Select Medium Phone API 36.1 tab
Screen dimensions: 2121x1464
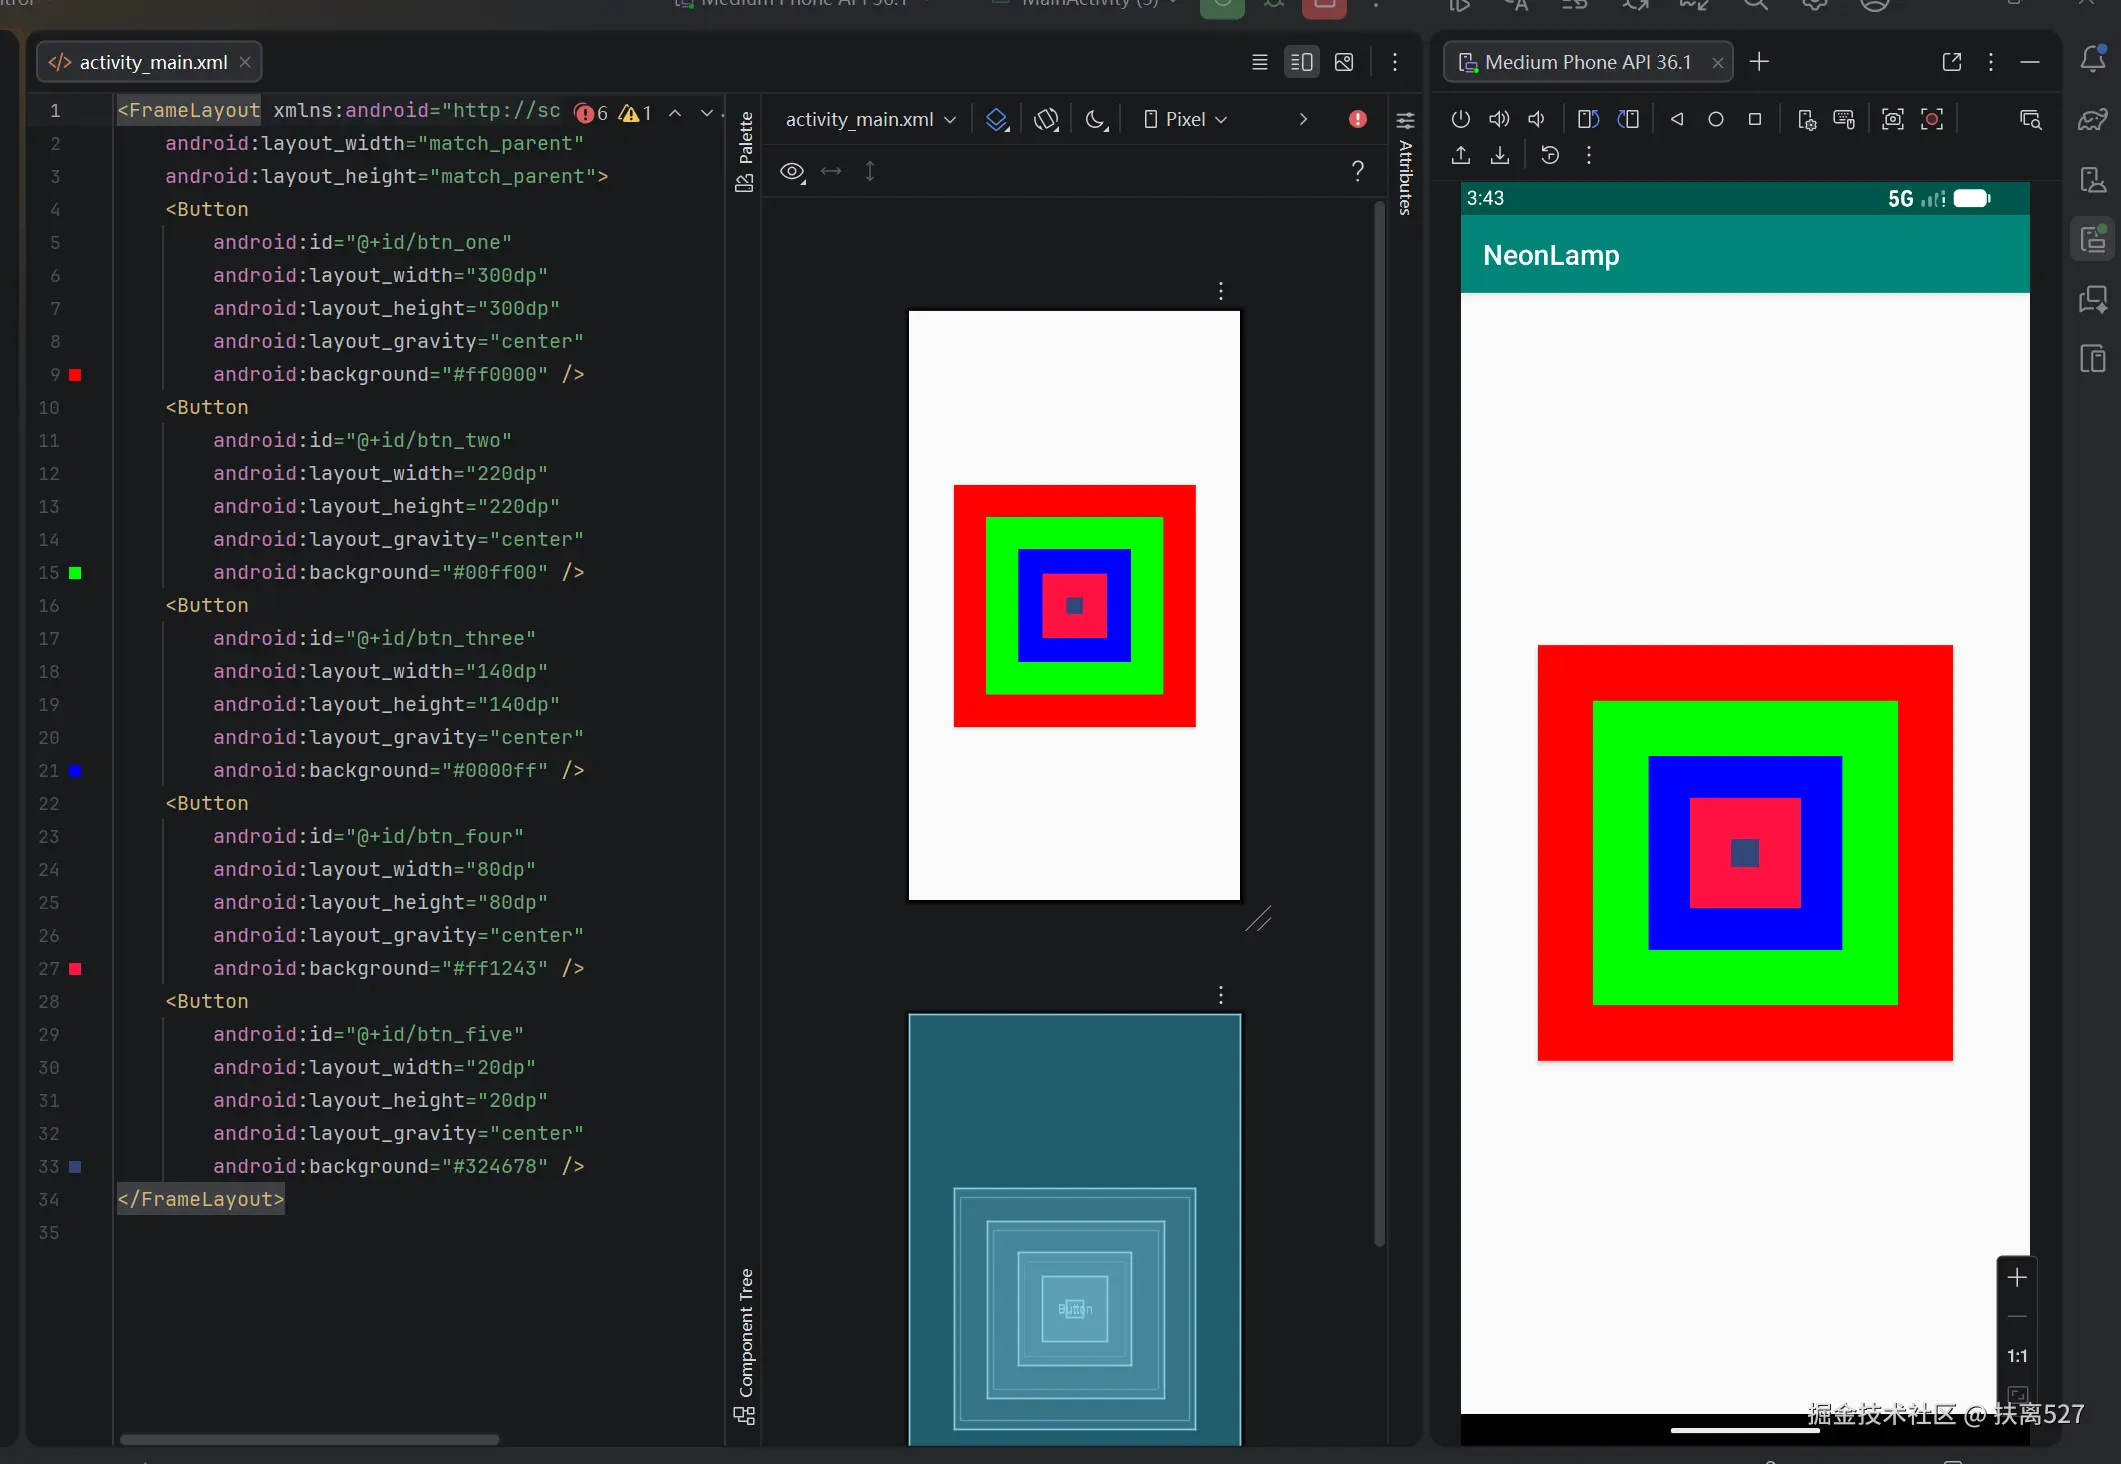pos(1587,62)
